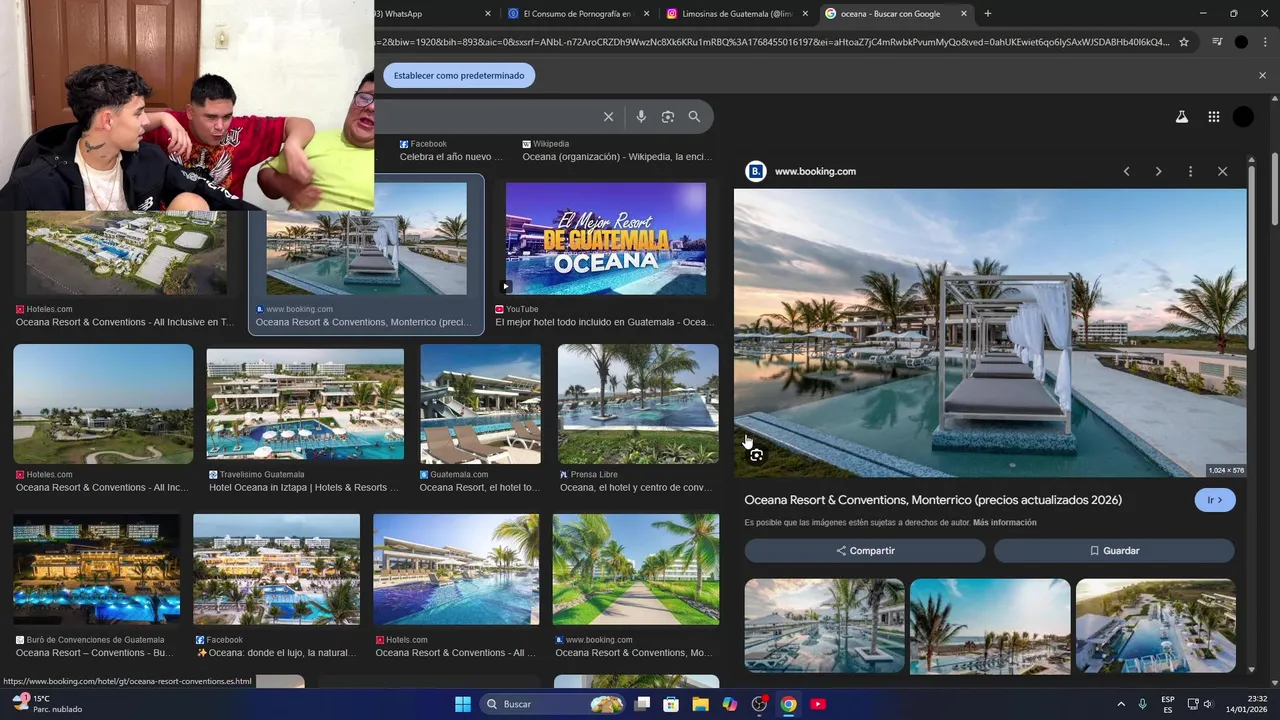The height and width of the screenshot is (720, 1280).
Task: Start voice search with the microphone icon
Action: [x=641, y=117]
